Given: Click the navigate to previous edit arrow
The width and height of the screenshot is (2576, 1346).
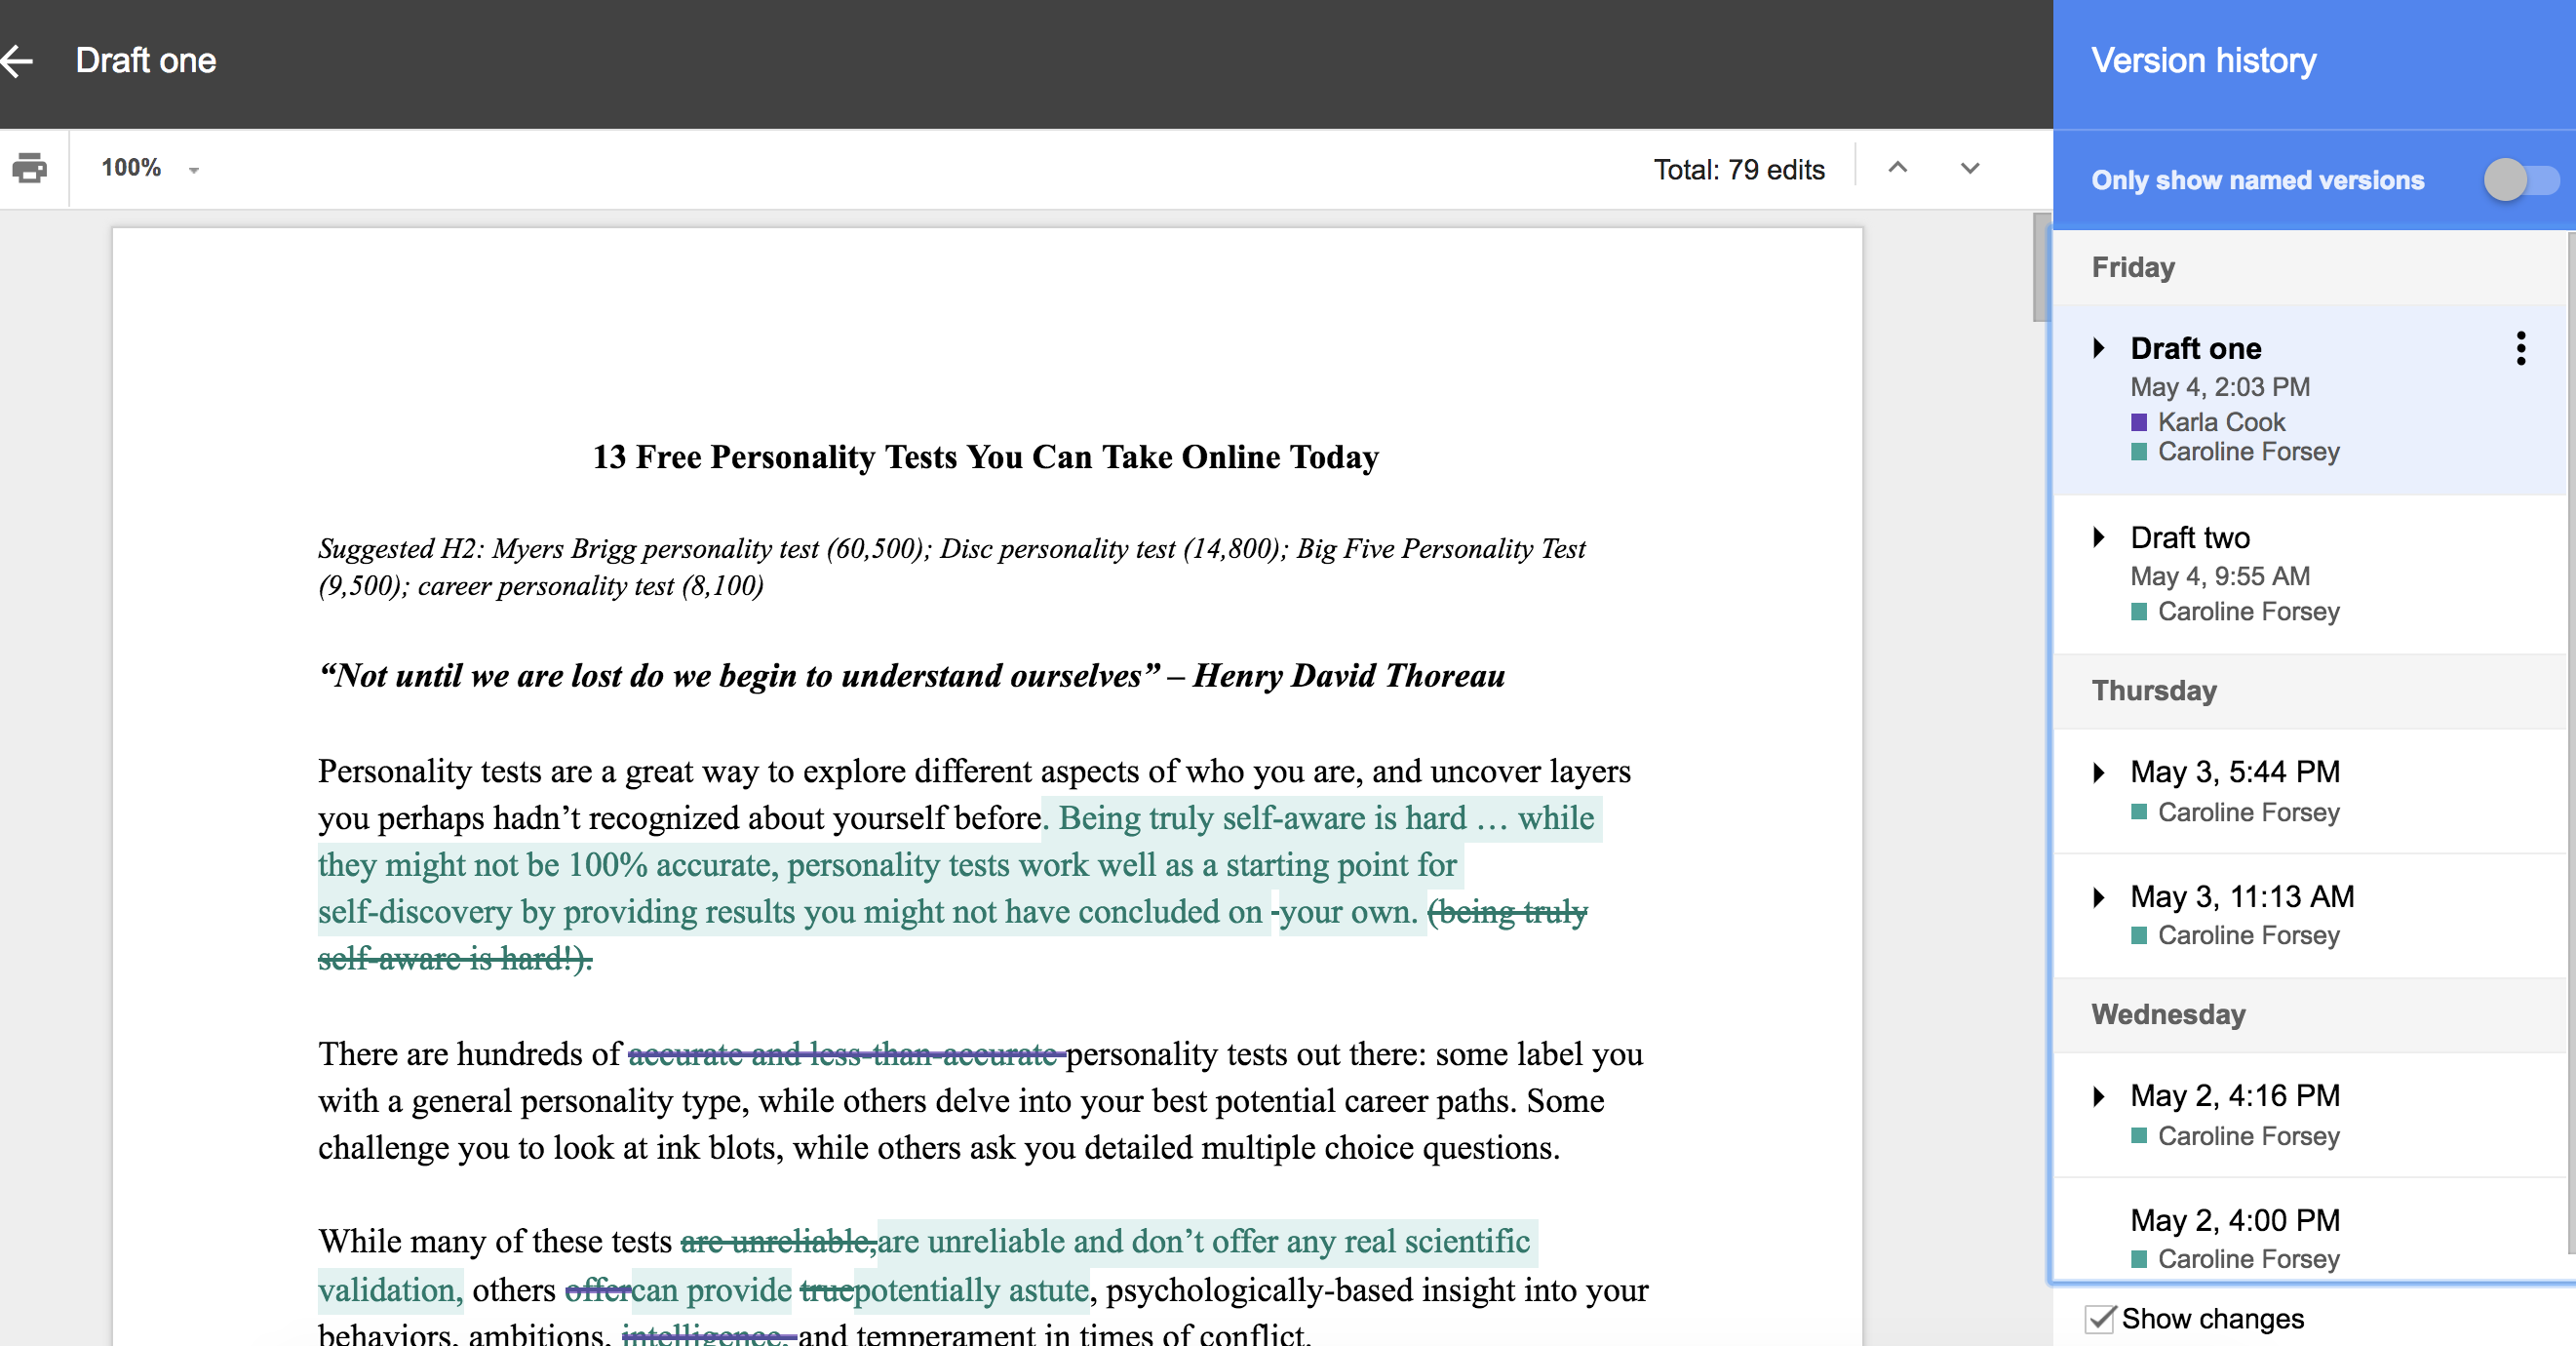Looking at the screenshot, I should (x=1896, y=167).
